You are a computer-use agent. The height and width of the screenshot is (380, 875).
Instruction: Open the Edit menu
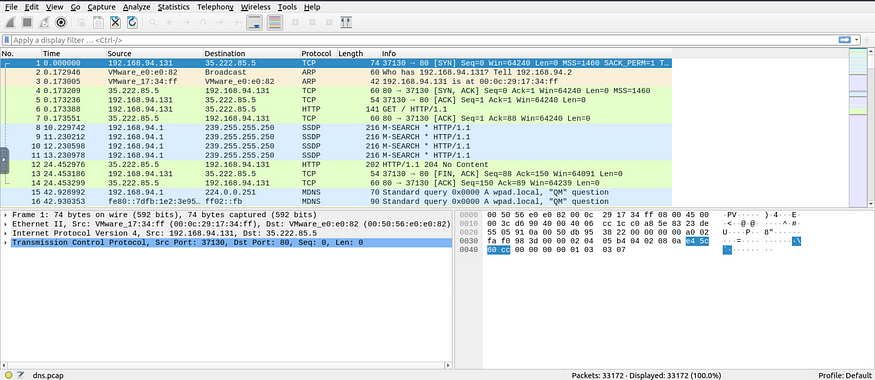coord(32,7)
